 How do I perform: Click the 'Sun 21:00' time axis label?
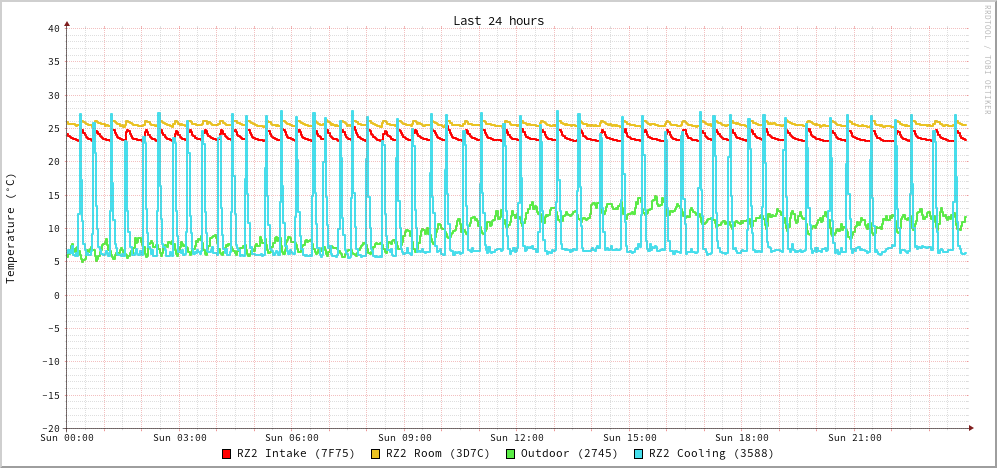coord(855,438)
